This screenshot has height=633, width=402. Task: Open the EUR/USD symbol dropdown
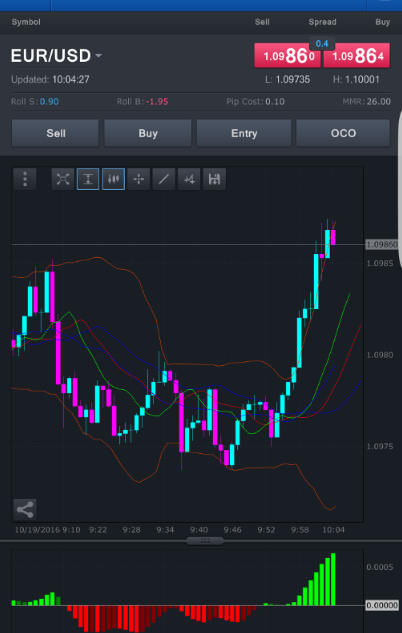click(98, 55)
